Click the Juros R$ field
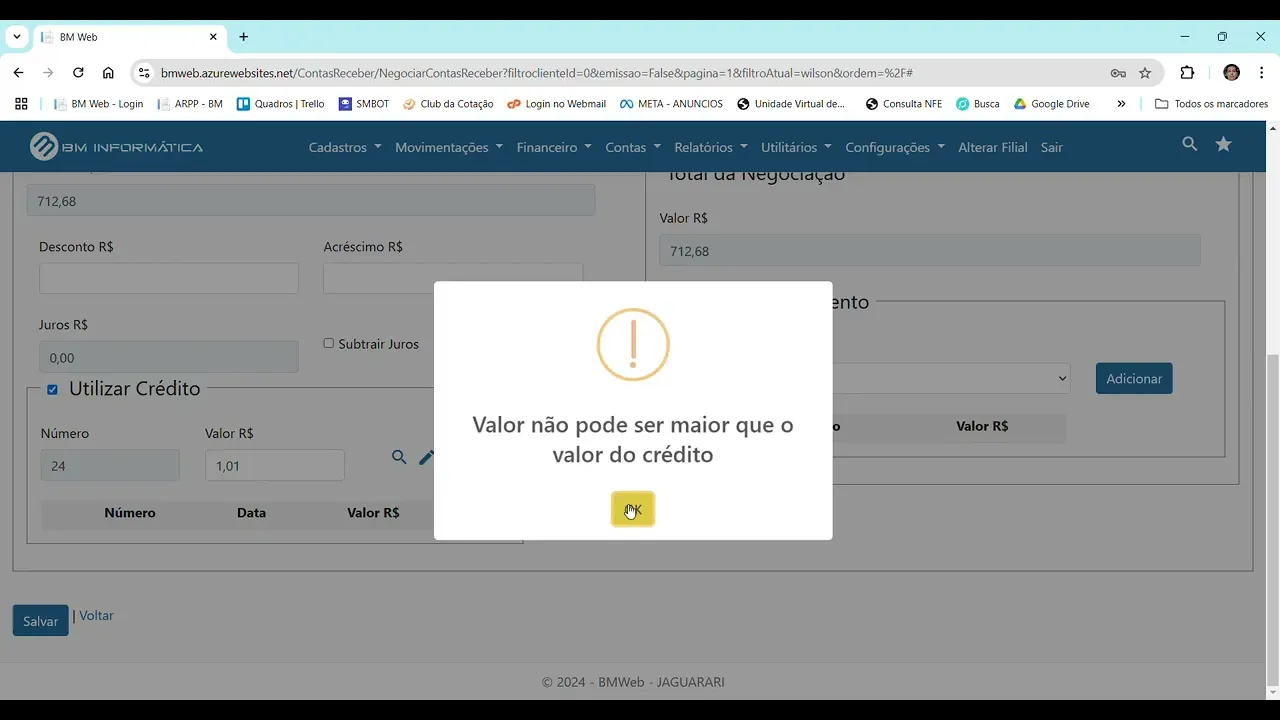Image resolution: width=1280 pixels, height=720 pixels. click(x=169, y=357)
